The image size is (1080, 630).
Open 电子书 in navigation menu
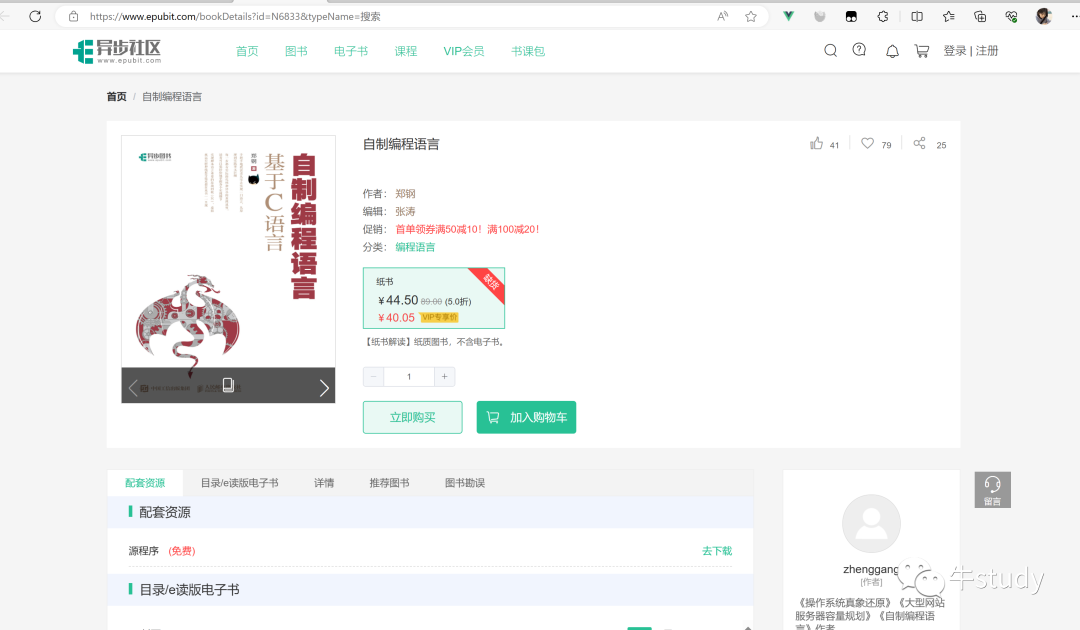point(351,51)
